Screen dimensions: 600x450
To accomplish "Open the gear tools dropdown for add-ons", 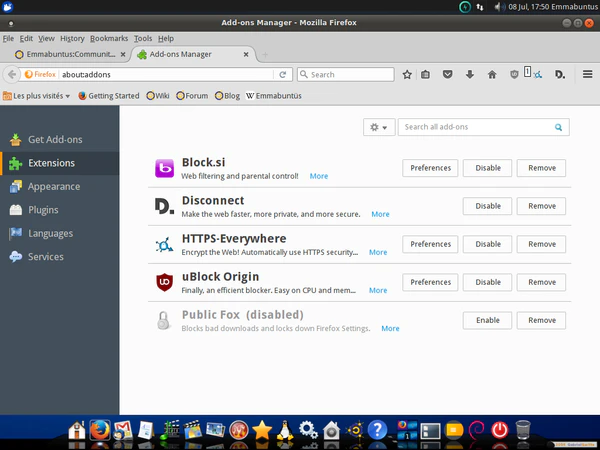I will (379, 127).
